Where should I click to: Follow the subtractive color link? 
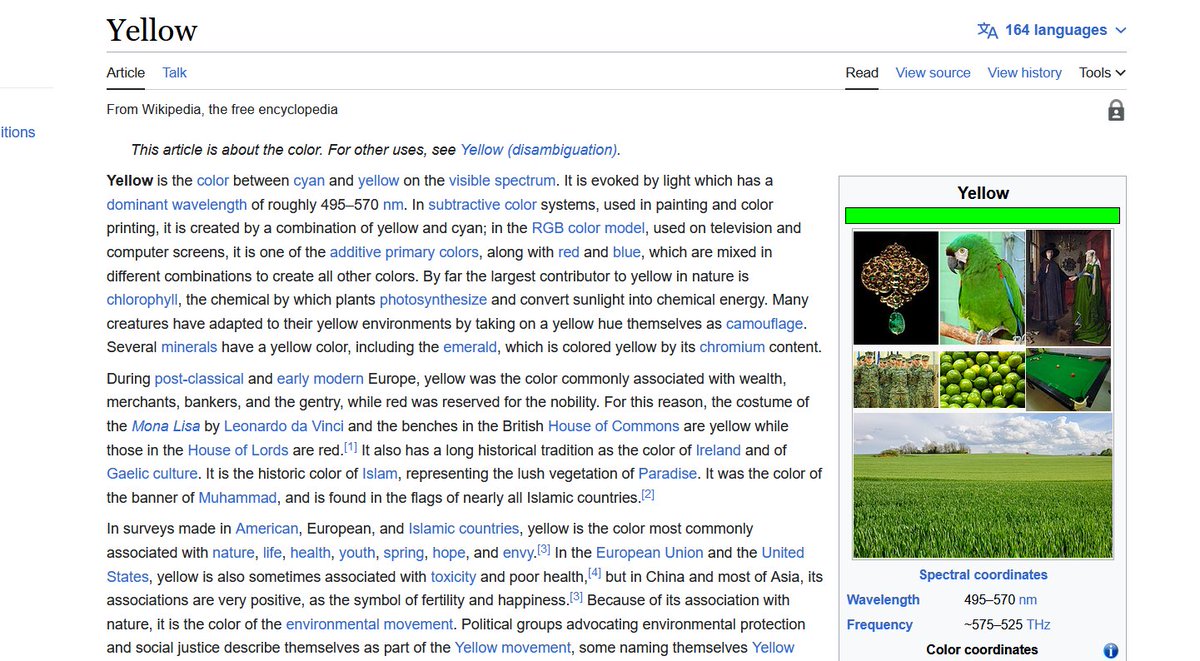click(x=482, y=205)
